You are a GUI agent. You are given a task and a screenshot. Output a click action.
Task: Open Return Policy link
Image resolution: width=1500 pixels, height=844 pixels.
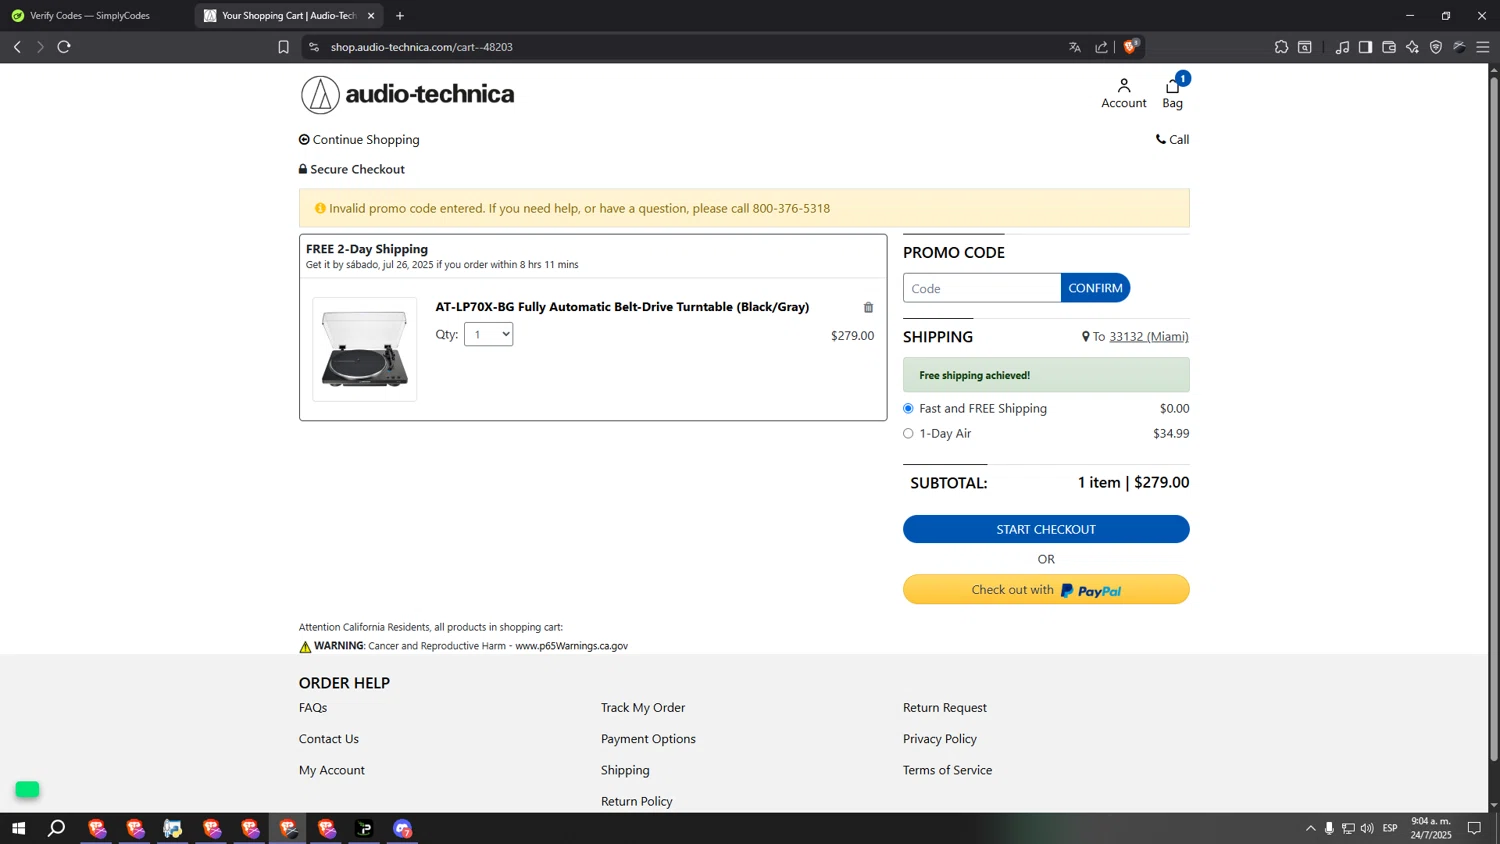click(x=637, y=801)
